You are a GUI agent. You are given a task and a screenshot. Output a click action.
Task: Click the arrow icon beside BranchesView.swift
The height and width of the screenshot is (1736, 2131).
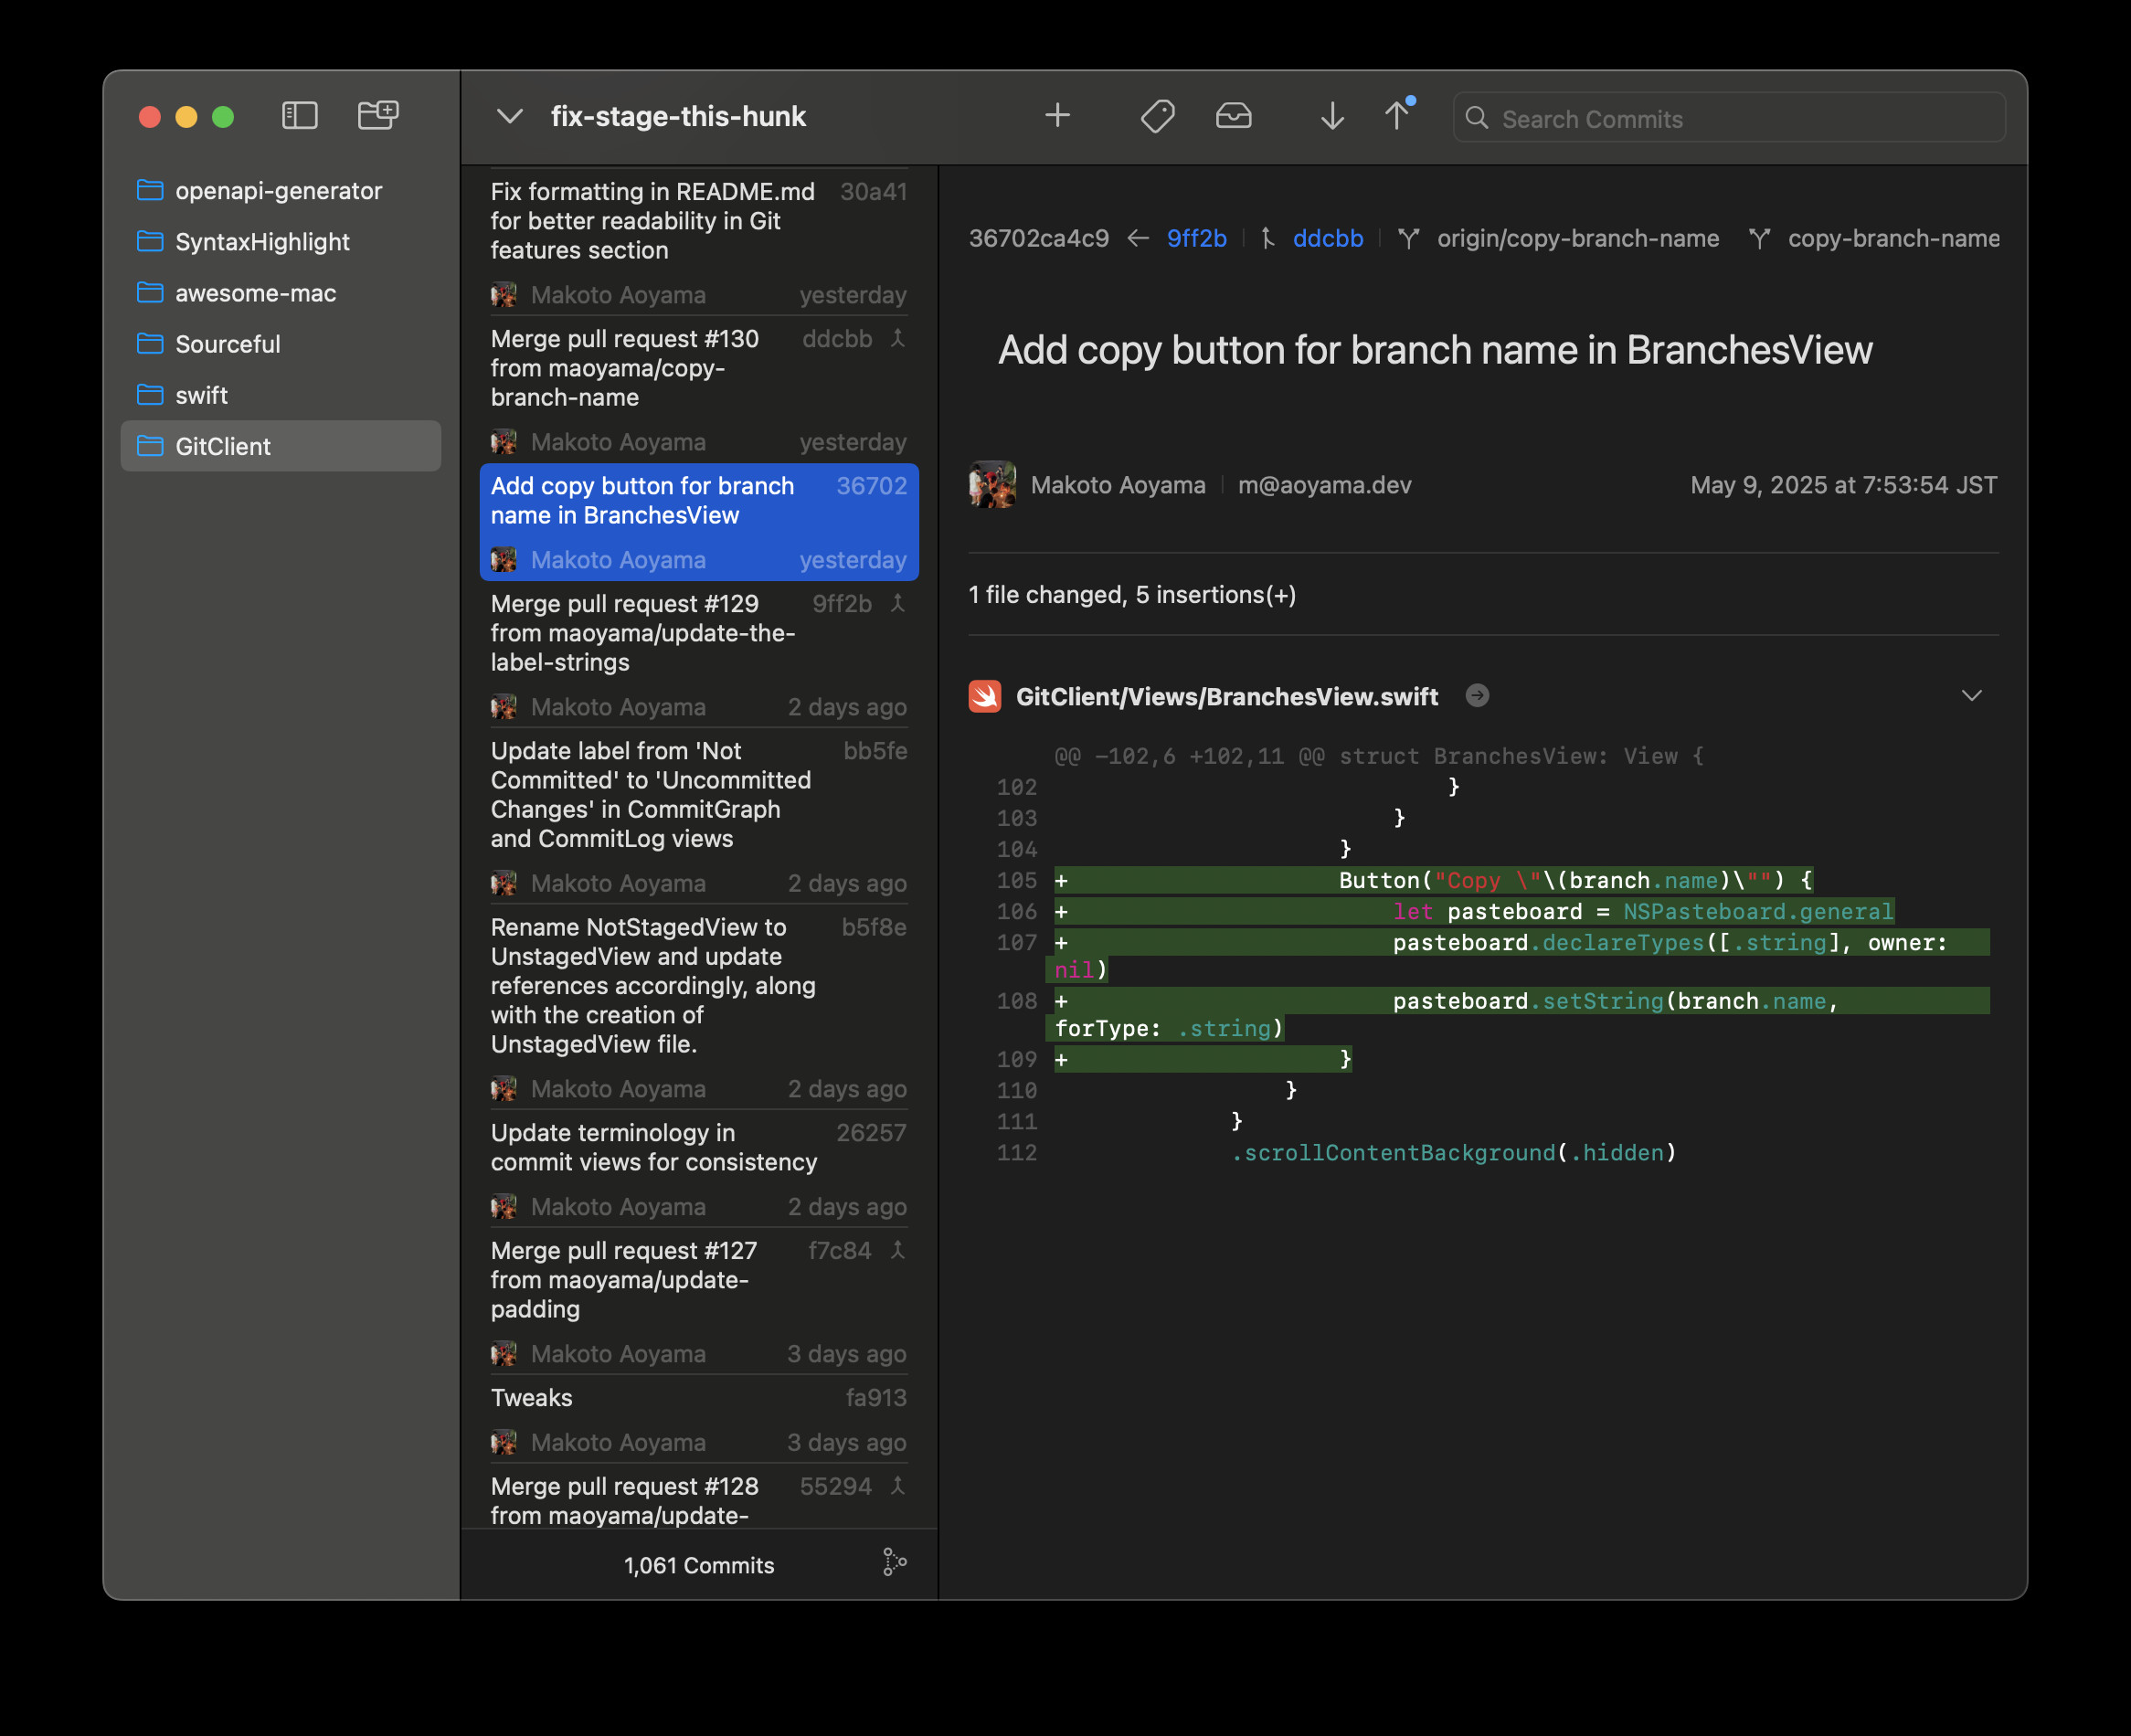tap(1477, 696)
